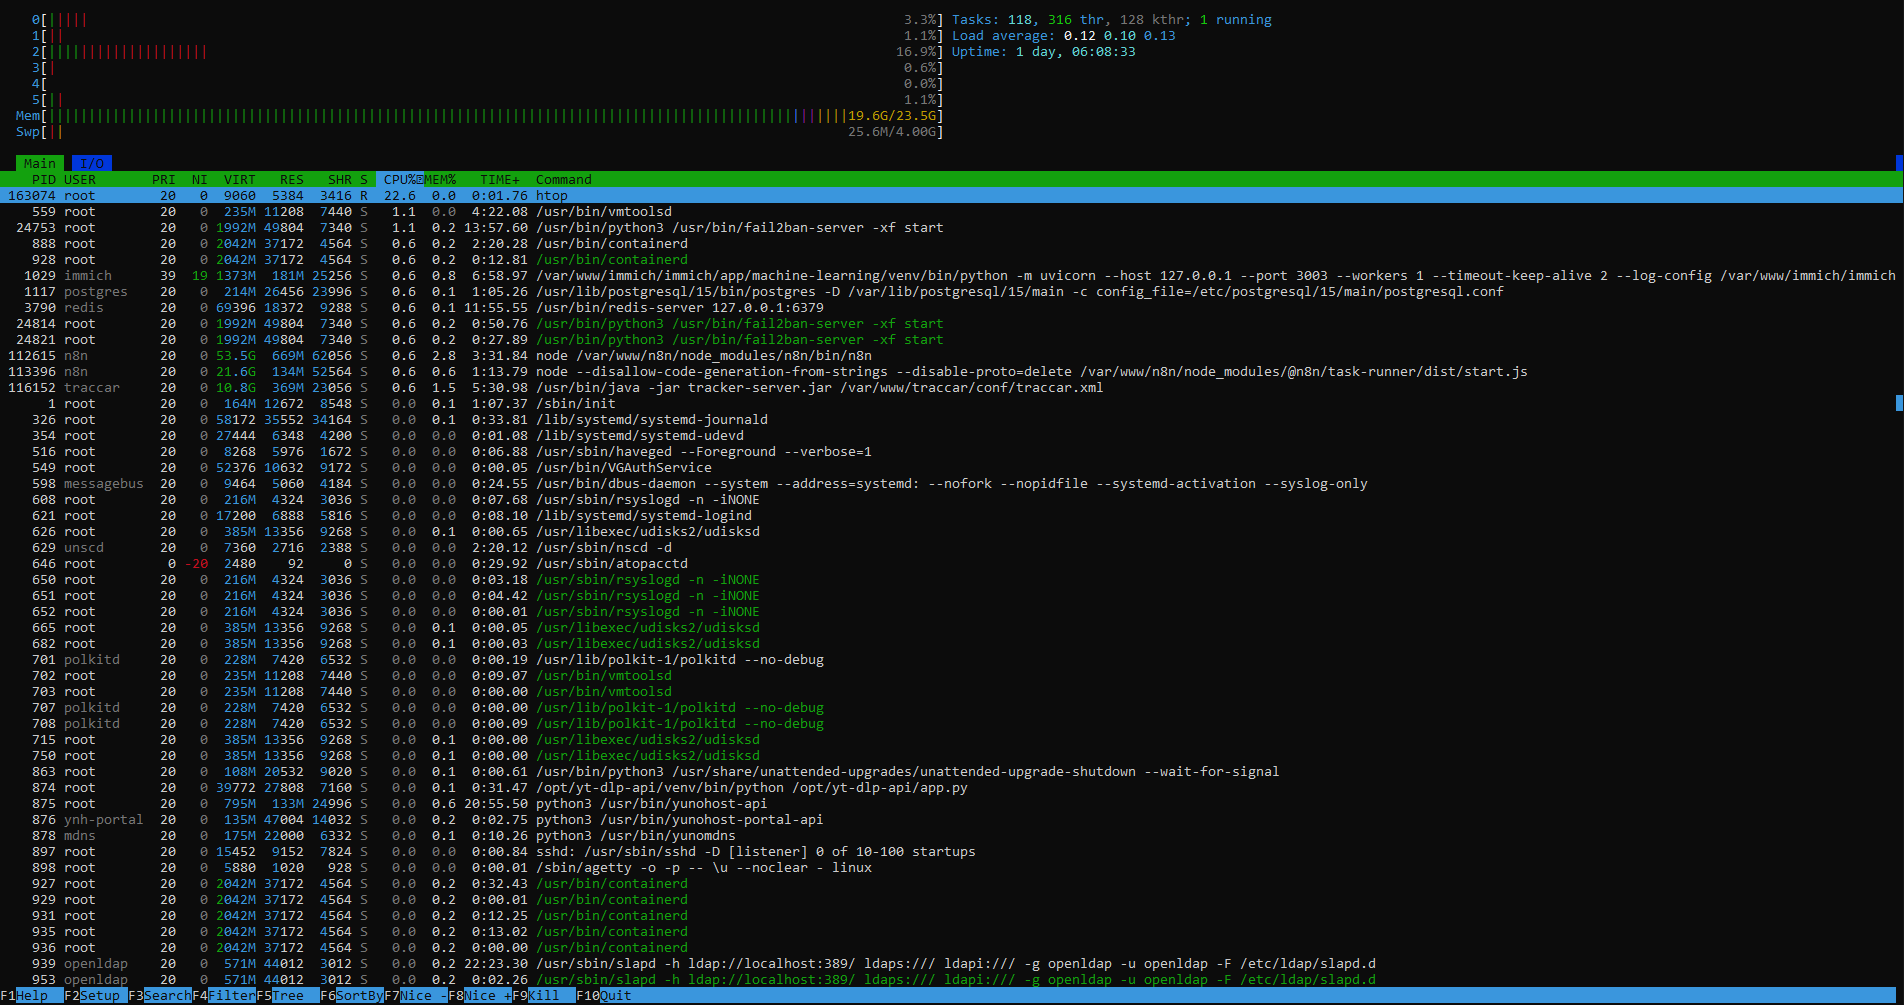Activate F3 Search
The width and height of the screenshot is (1904, 1005).
[x=160, y=996]
